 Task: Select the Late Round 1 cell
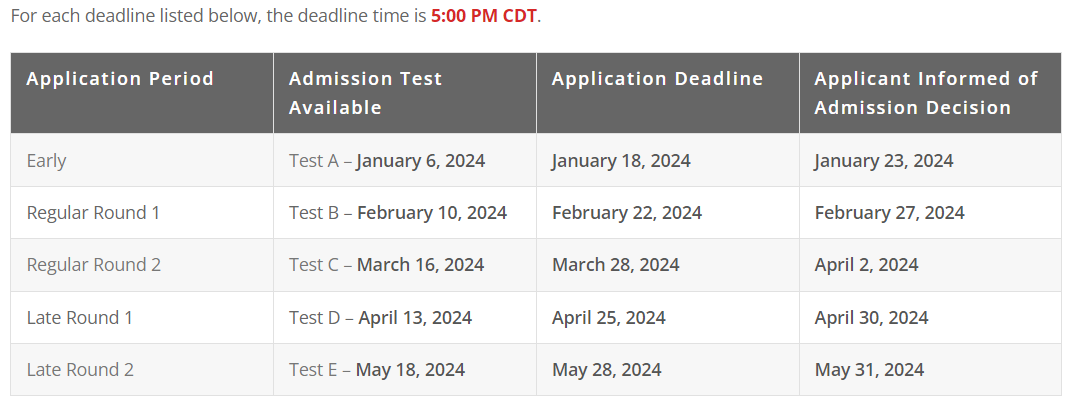click(142, 317)
